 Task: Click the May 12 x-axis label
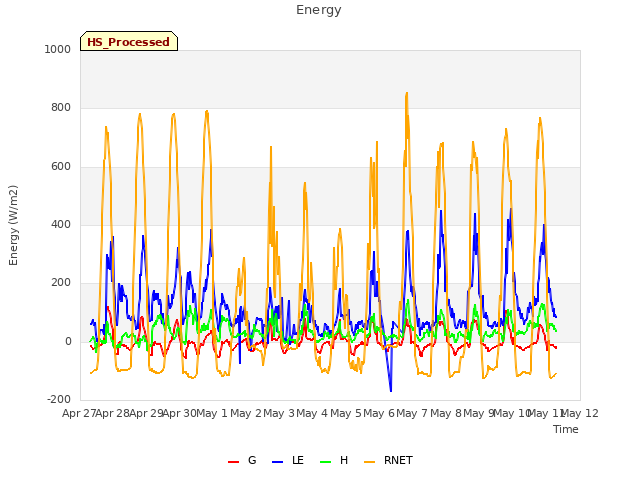point(580,413)
